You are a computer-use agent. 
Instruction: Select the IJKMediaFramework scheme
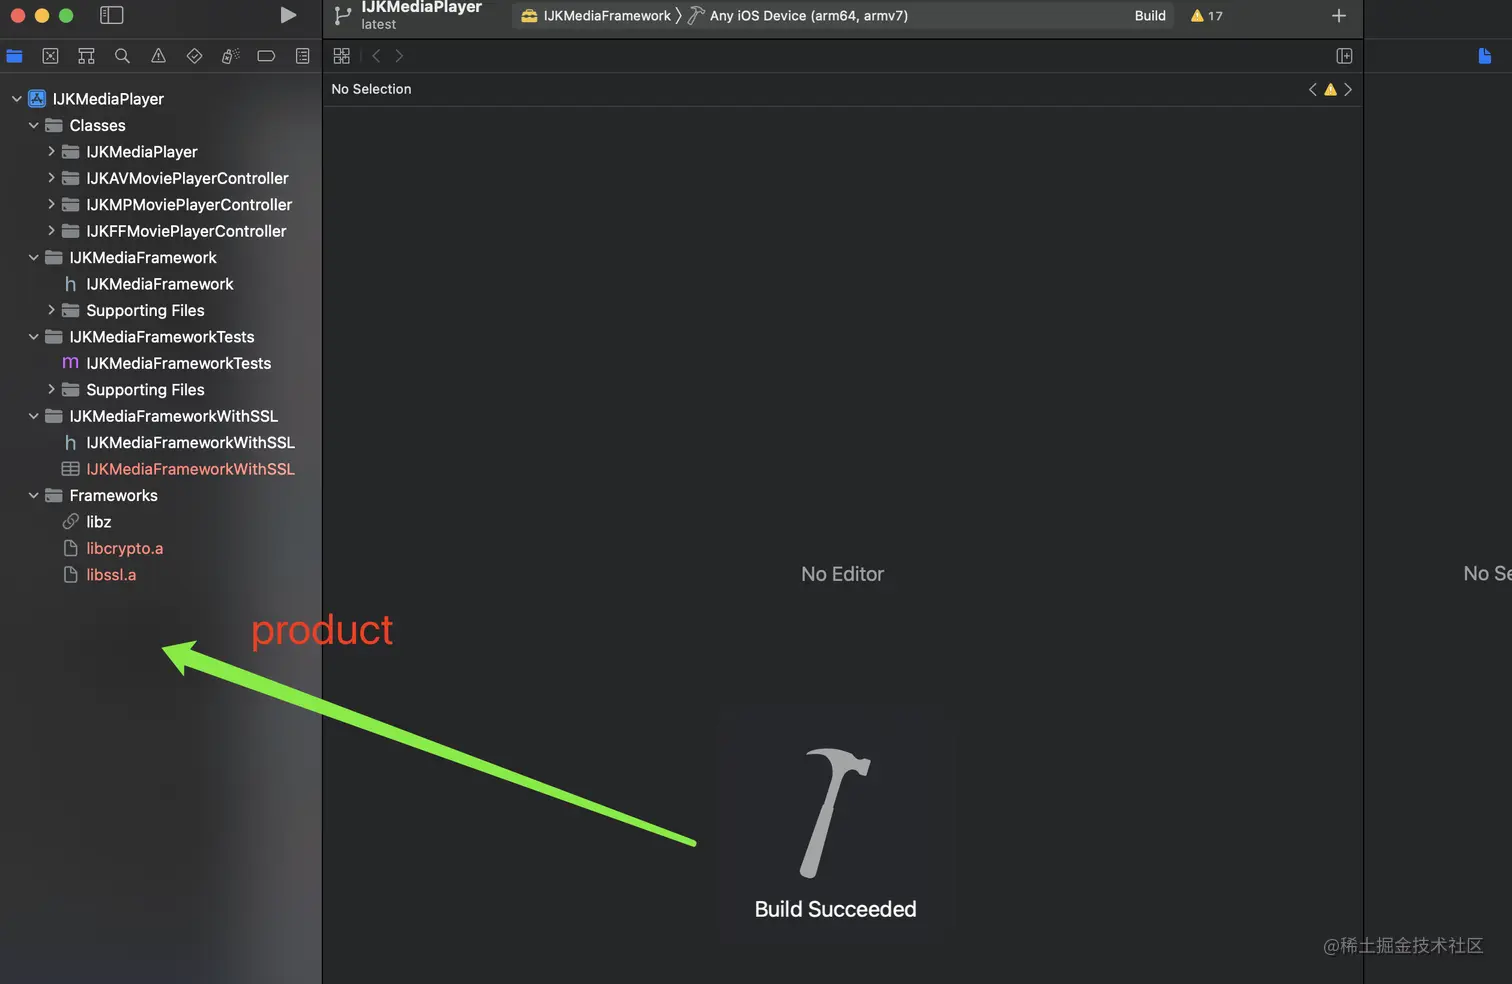(596, 16)
